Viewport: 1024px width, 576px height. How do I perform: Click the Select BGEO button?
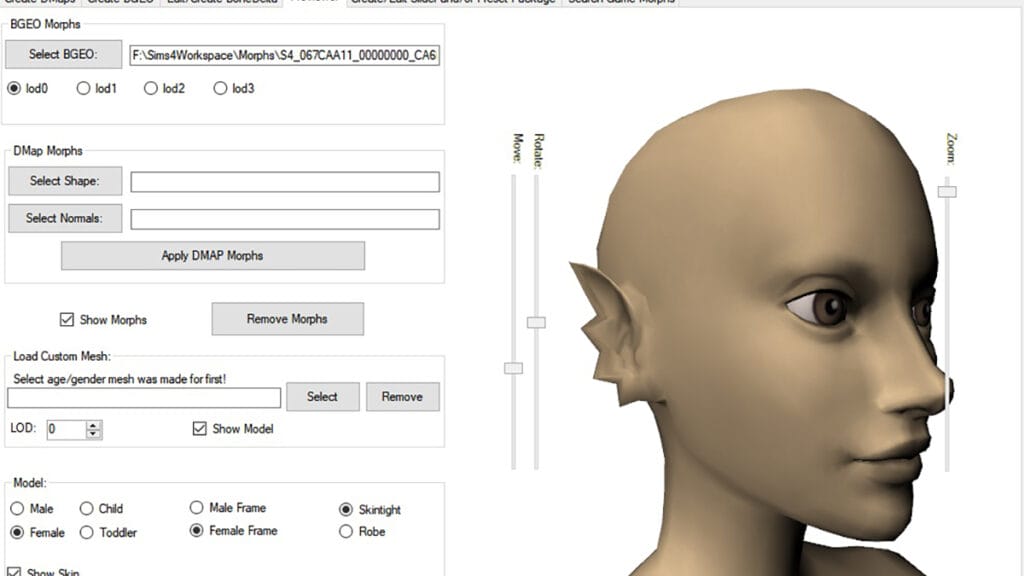tap(62, 54)
